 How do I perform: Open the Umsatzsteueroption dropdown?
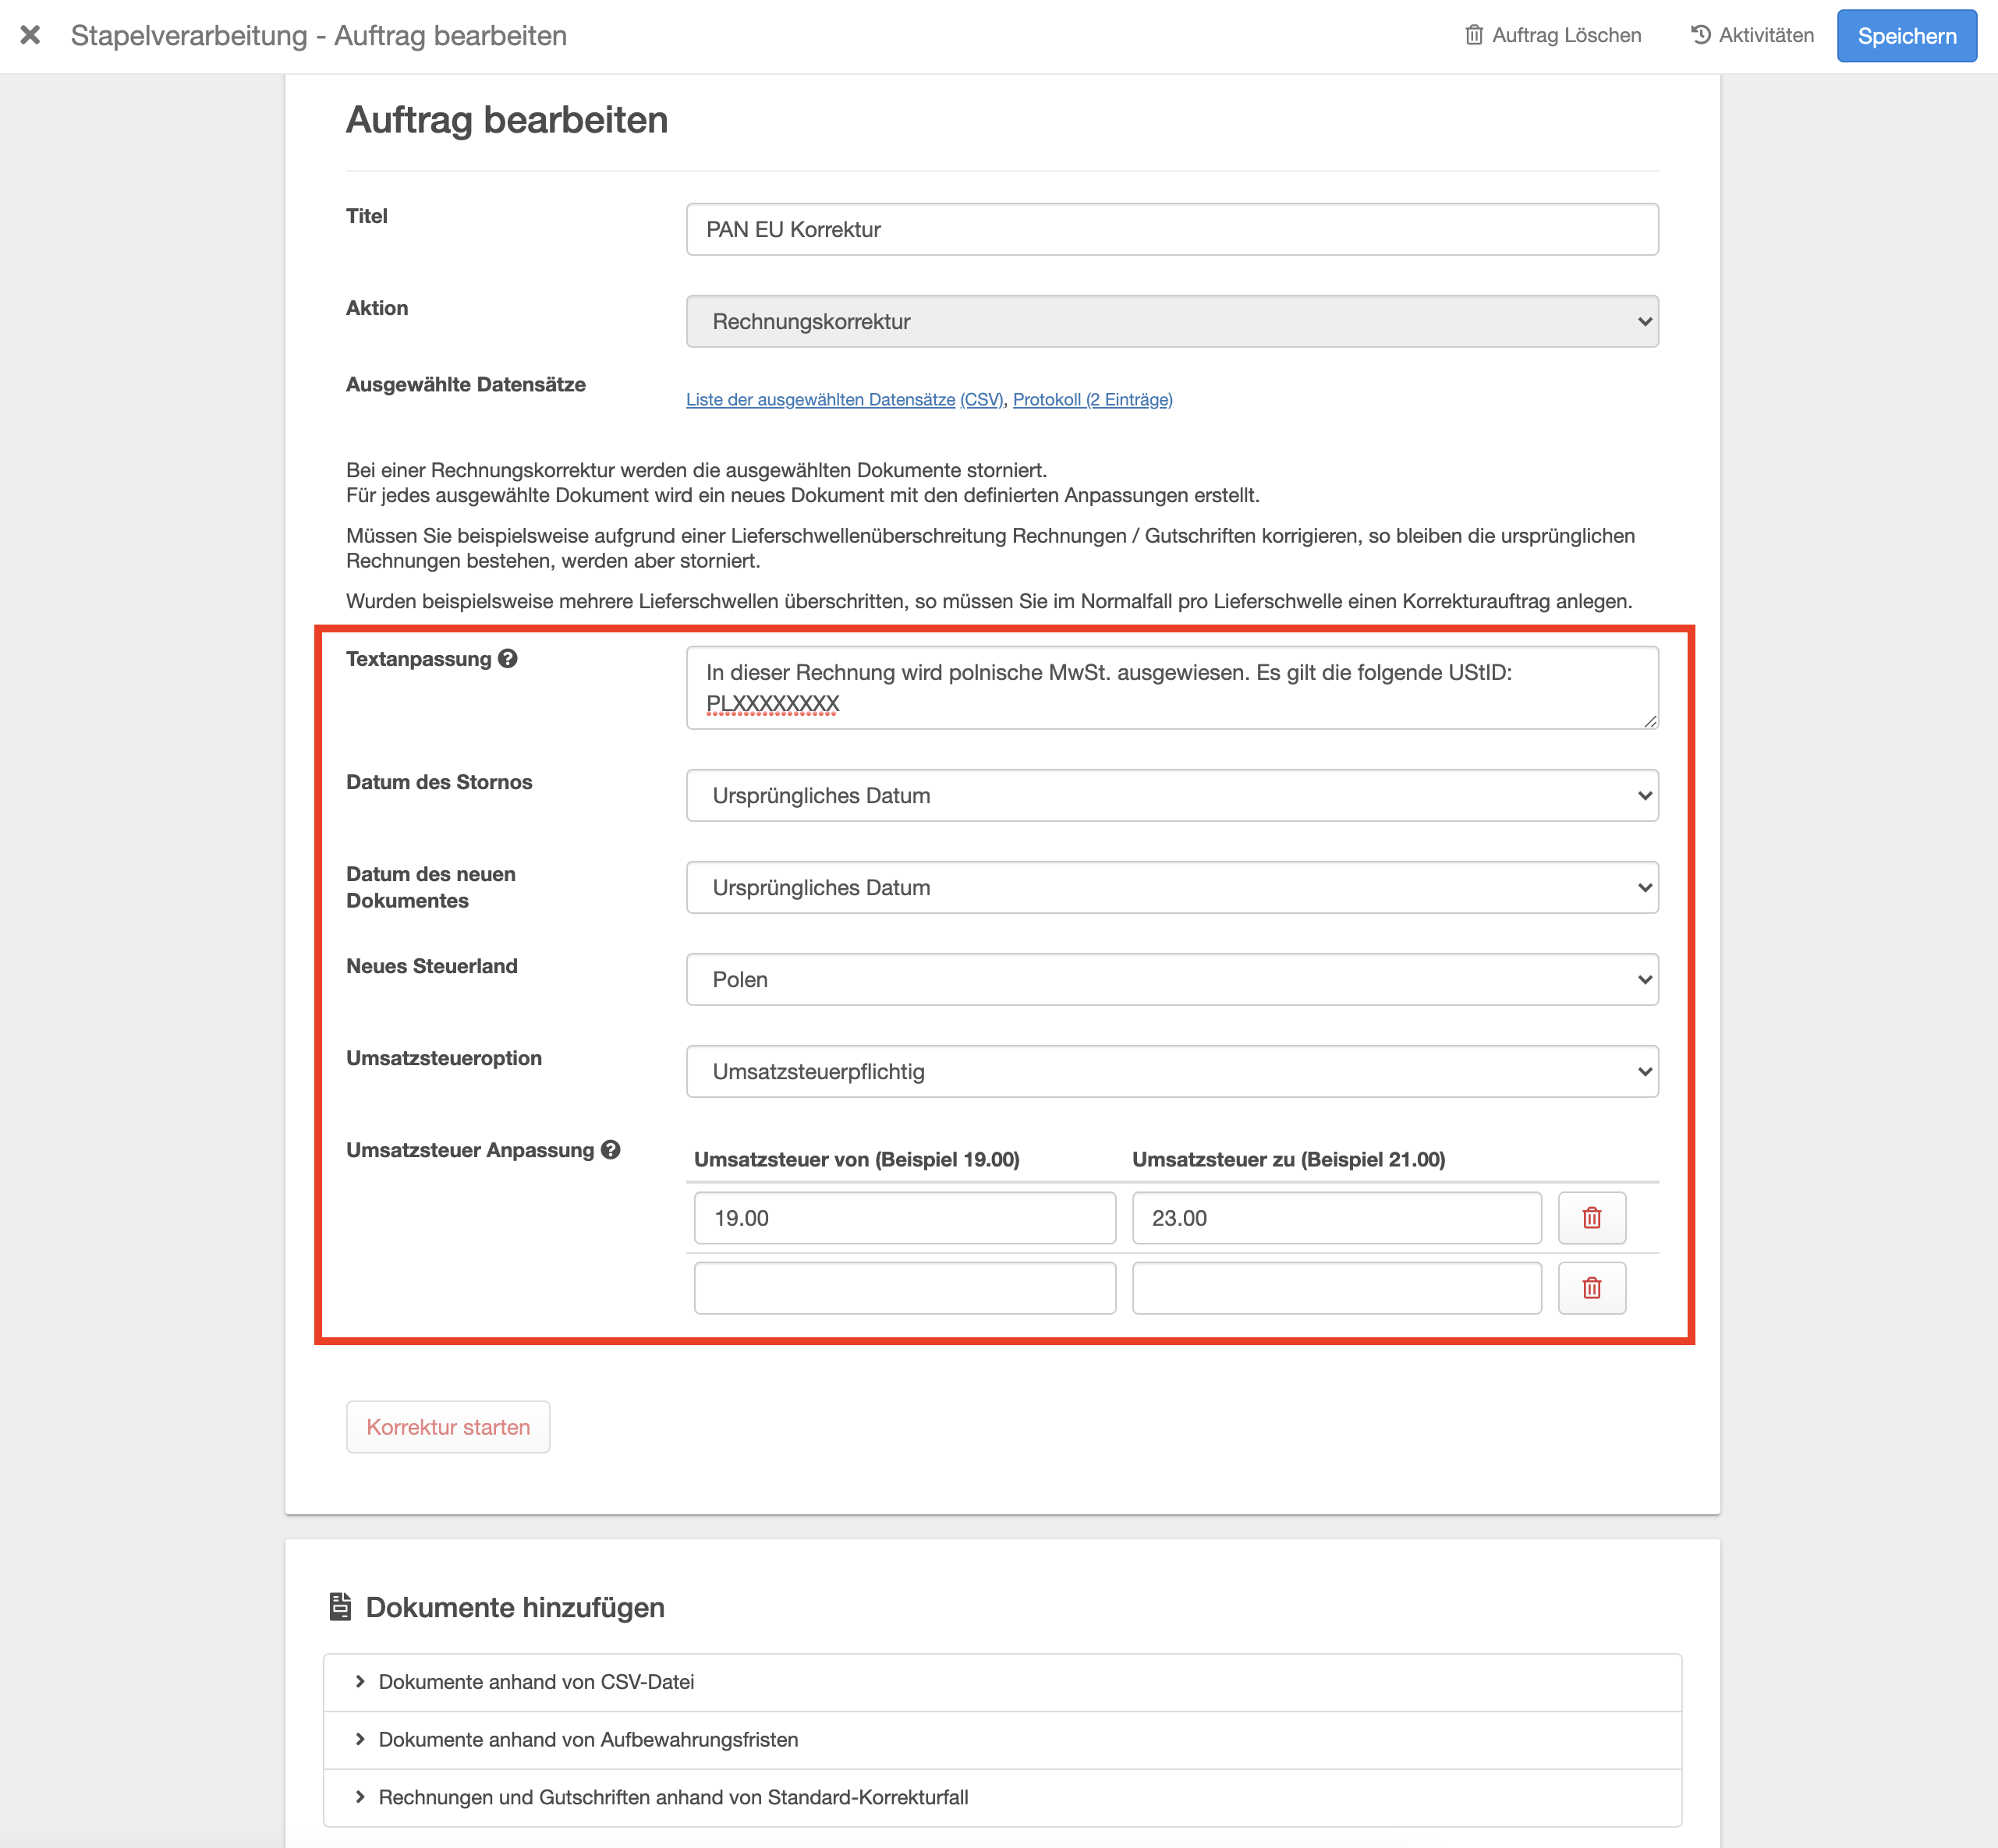pos(1171,1071)
